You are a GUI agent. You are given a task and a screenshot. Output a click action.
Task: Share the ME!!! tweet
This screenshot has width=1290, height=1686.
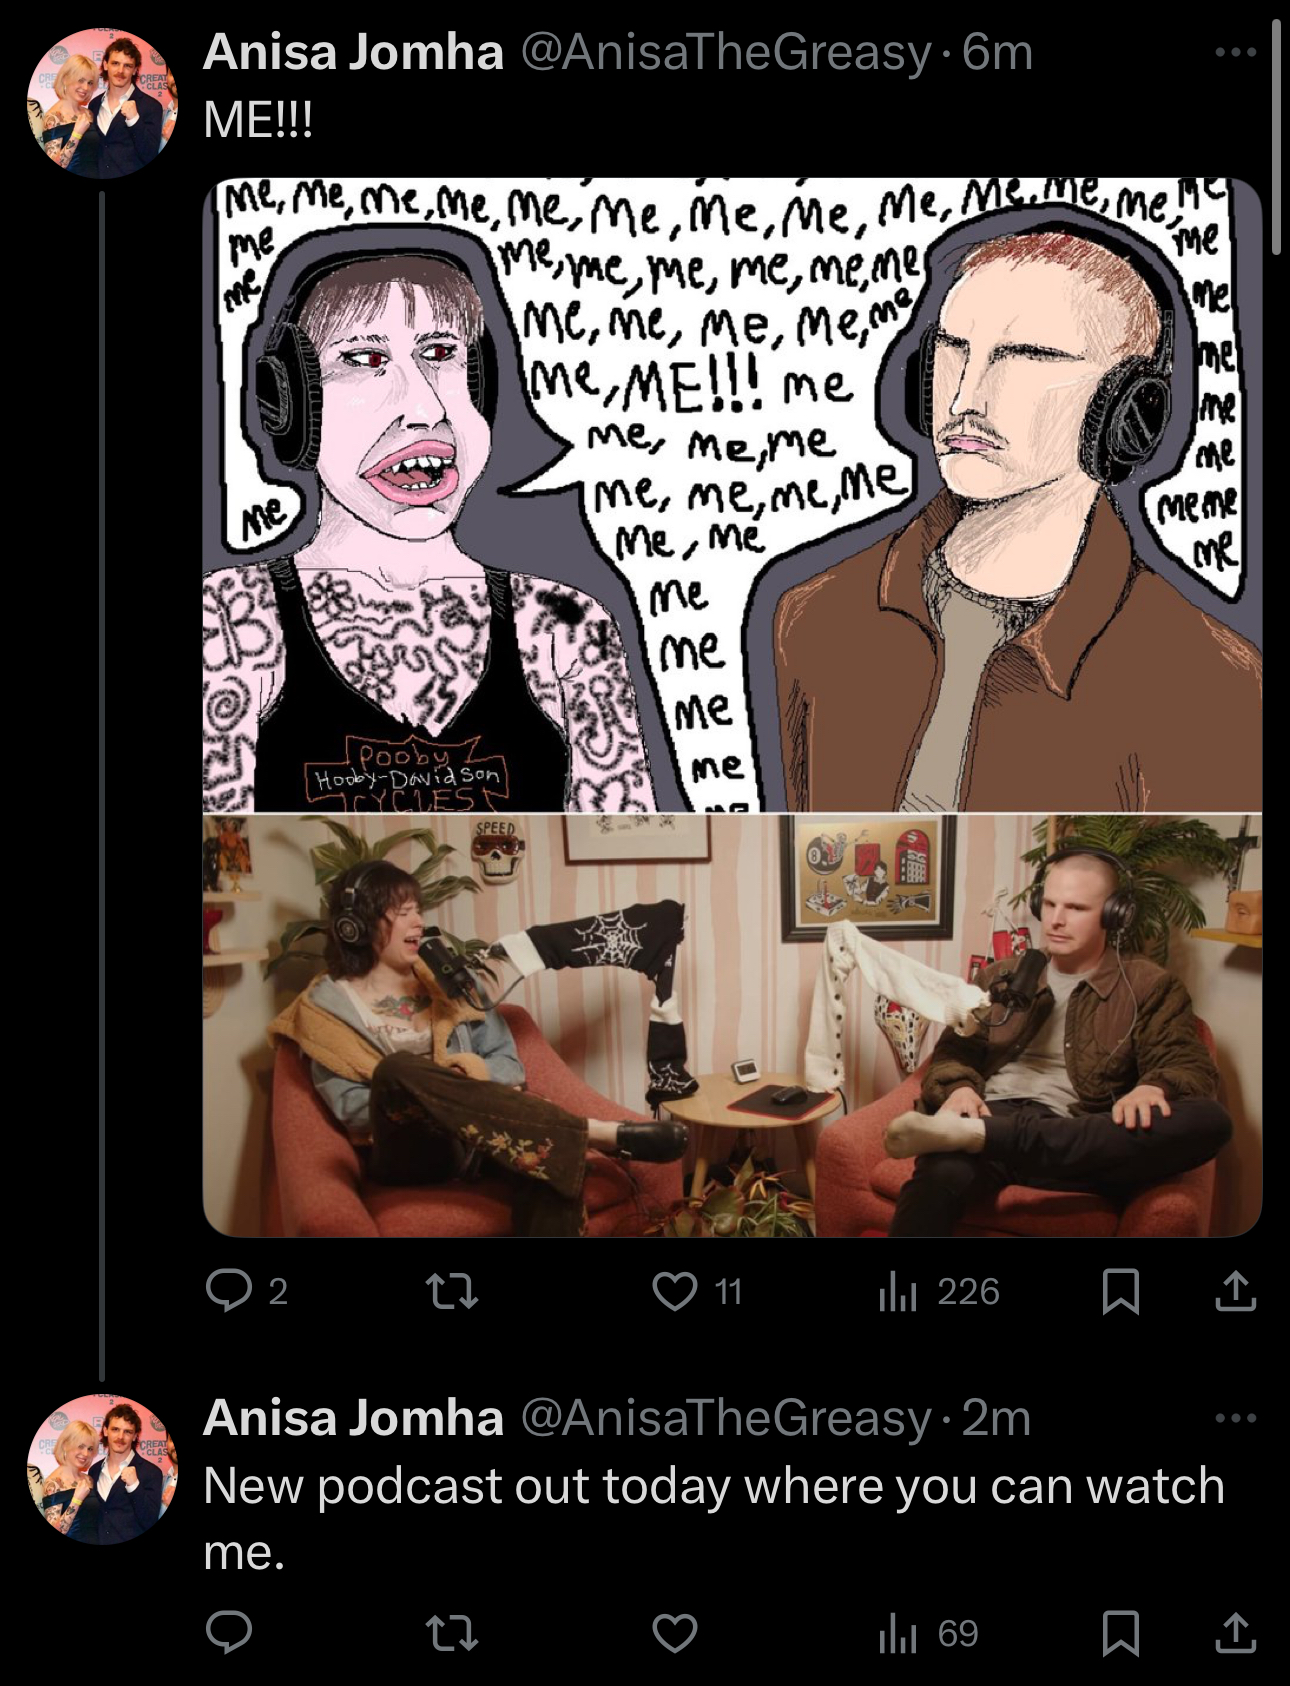(1235, 1291)
